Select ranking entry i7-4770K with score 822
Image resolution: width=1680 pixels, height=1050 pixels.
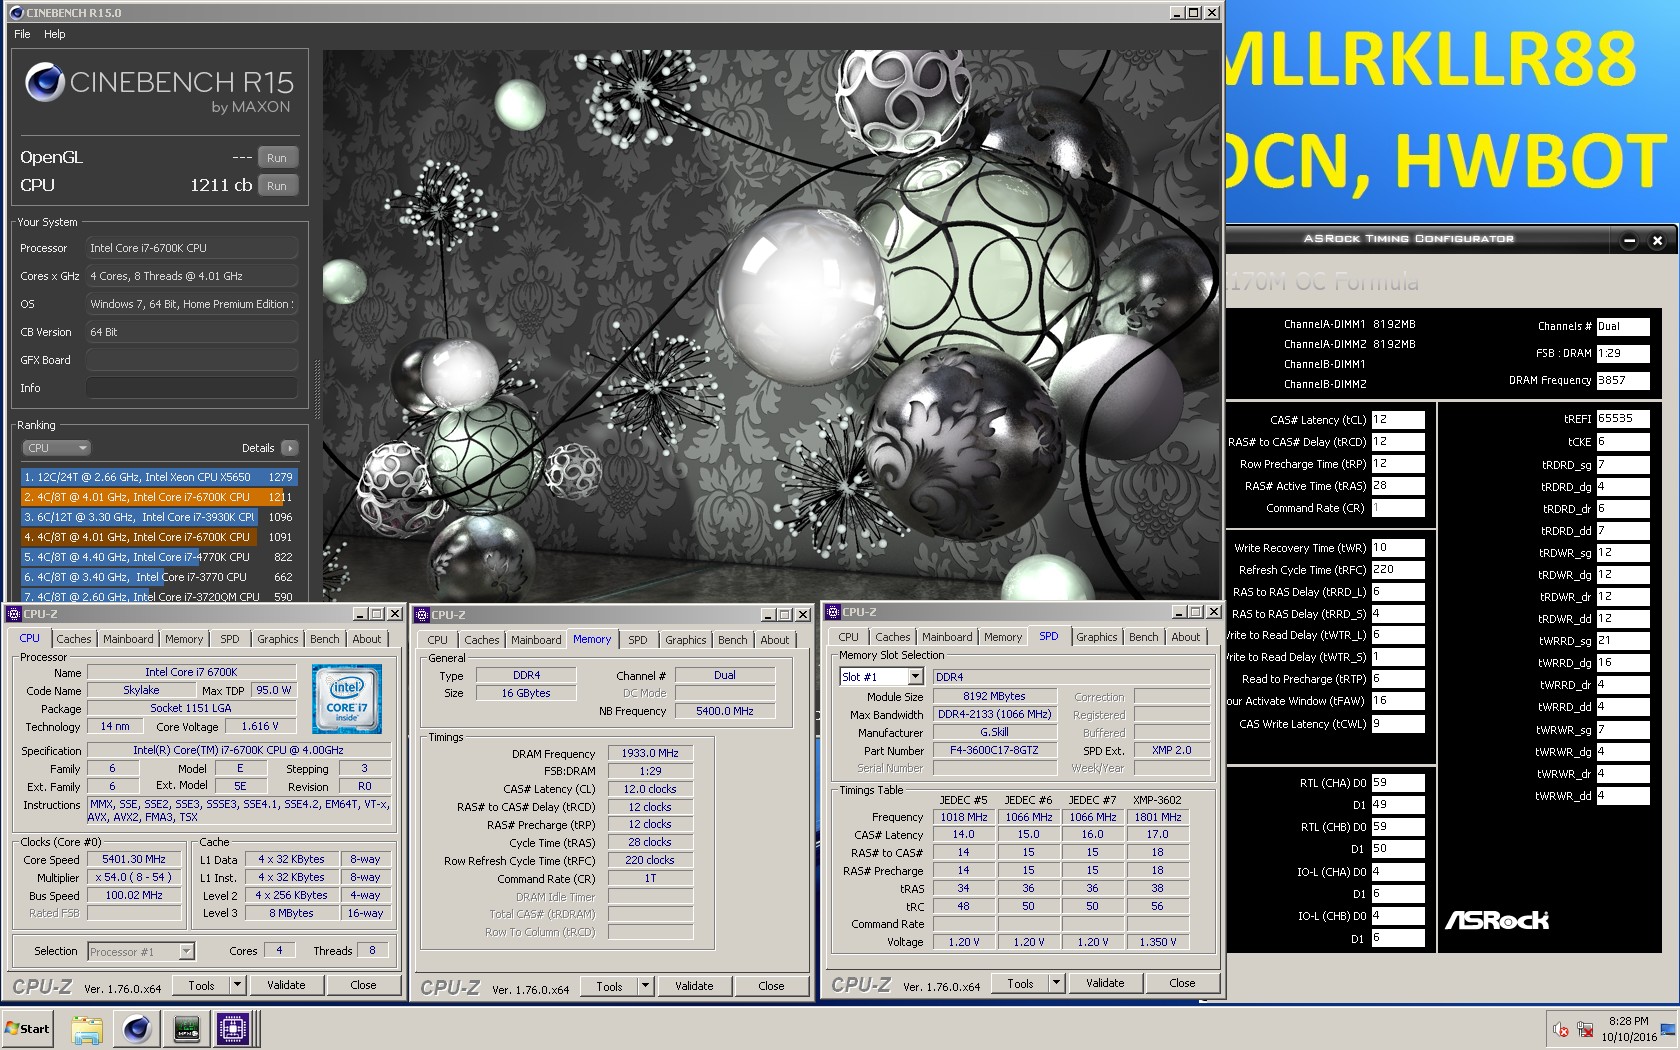coord(159,557)
